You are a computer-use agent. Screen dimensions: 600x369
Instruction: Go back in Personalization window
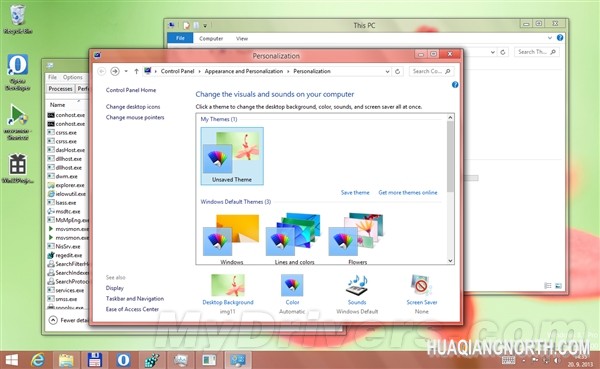101,71
